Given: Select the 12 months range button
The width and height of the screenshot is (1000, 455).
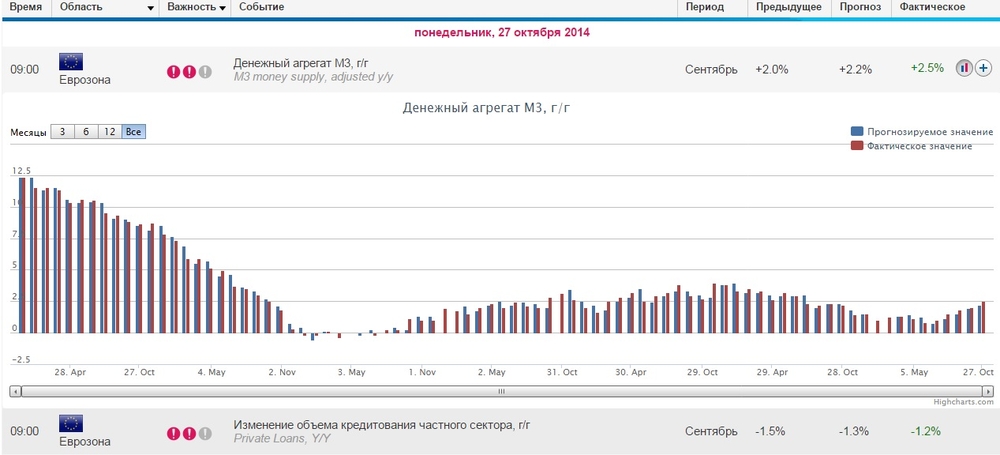Looking at the screenshot, I should [110, 132].
